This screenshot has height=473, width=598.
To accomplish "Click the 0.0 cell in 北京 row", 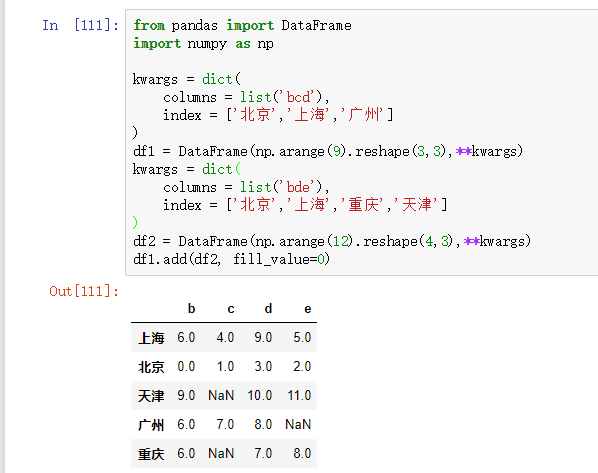I will (186, 367).
